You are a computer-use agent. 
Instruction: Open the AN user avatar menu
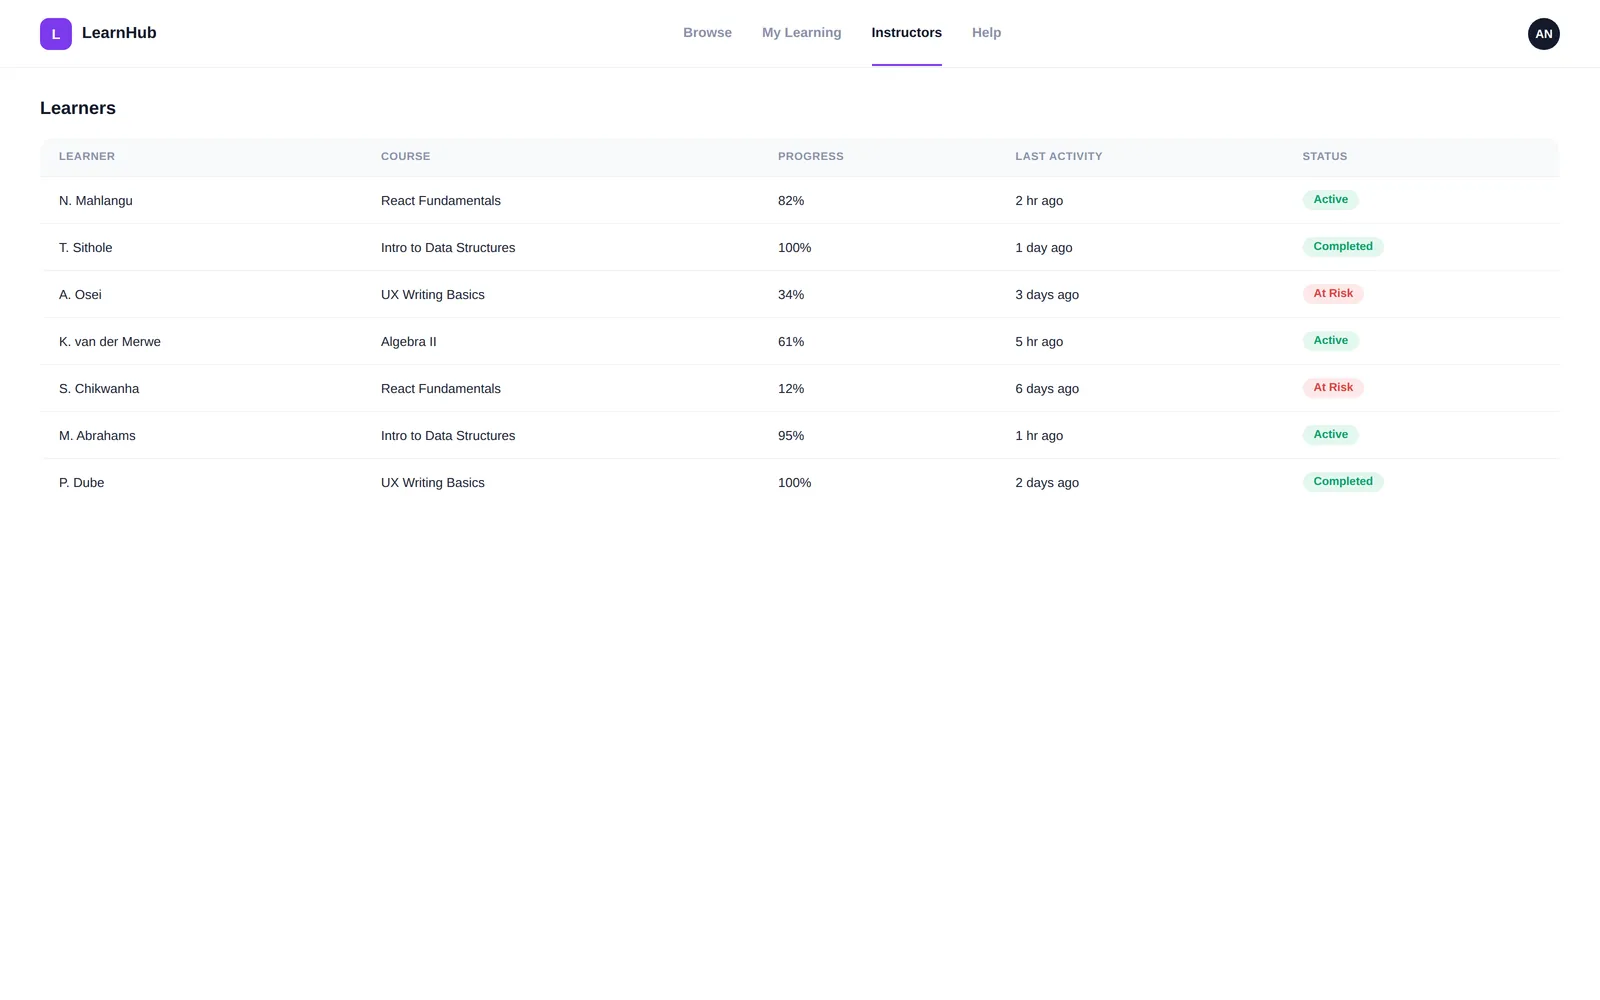coord(1543,34)
